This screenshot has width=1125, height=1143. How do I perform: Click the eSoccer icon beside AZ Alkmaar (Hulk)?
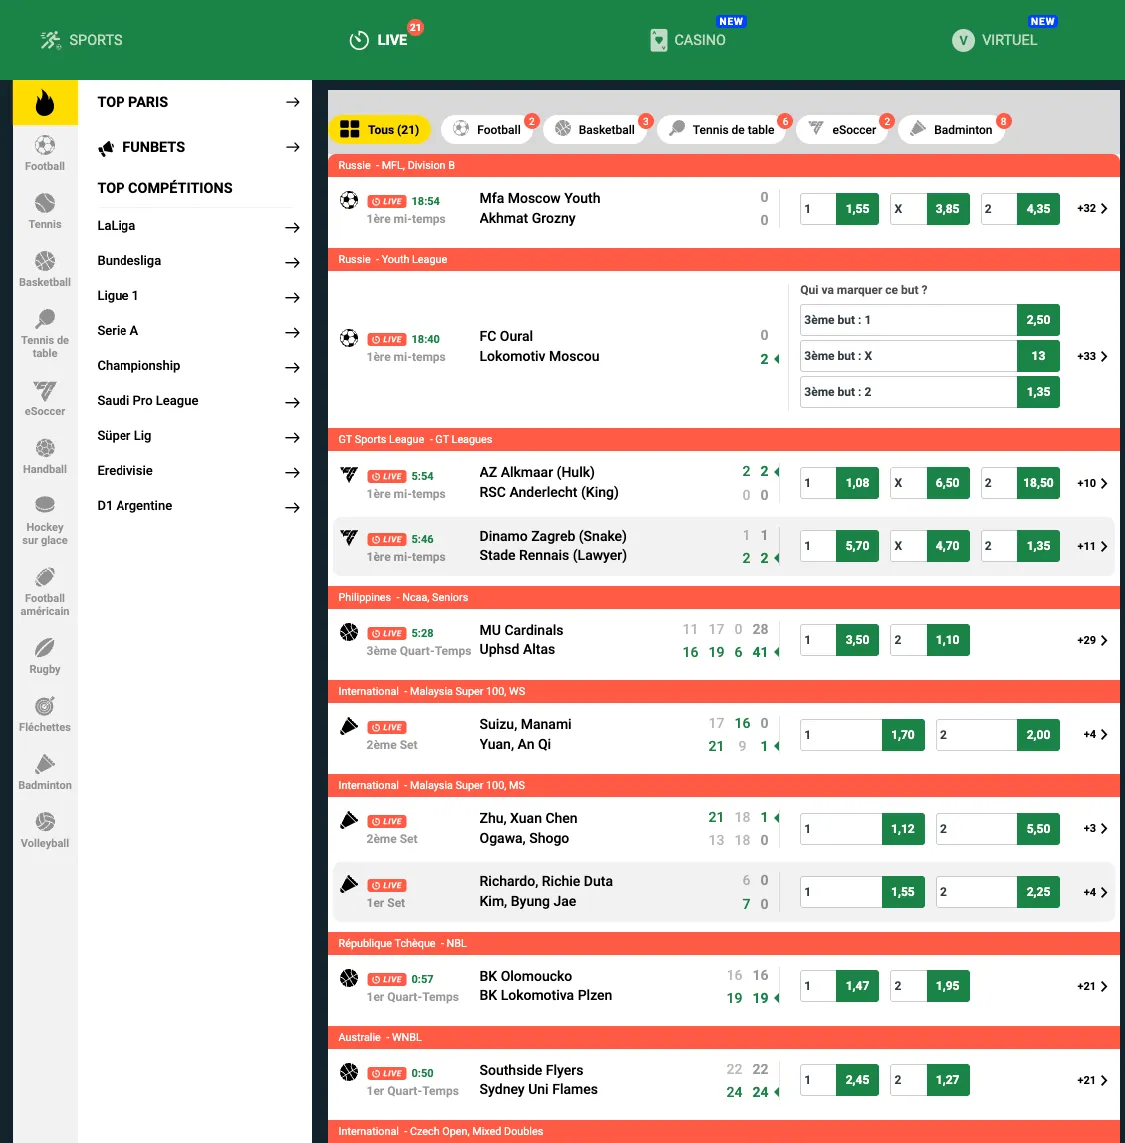point(349,475)
